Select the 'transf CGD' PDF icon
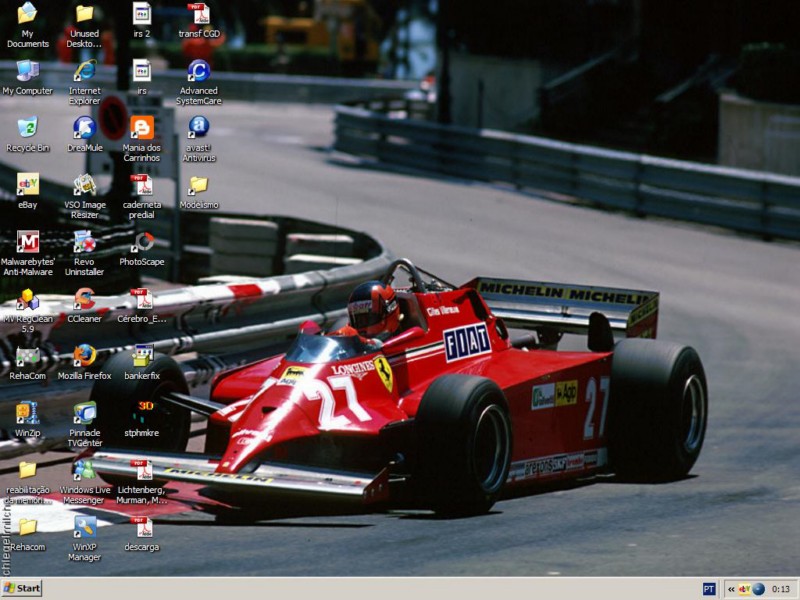 coord(199,14)
